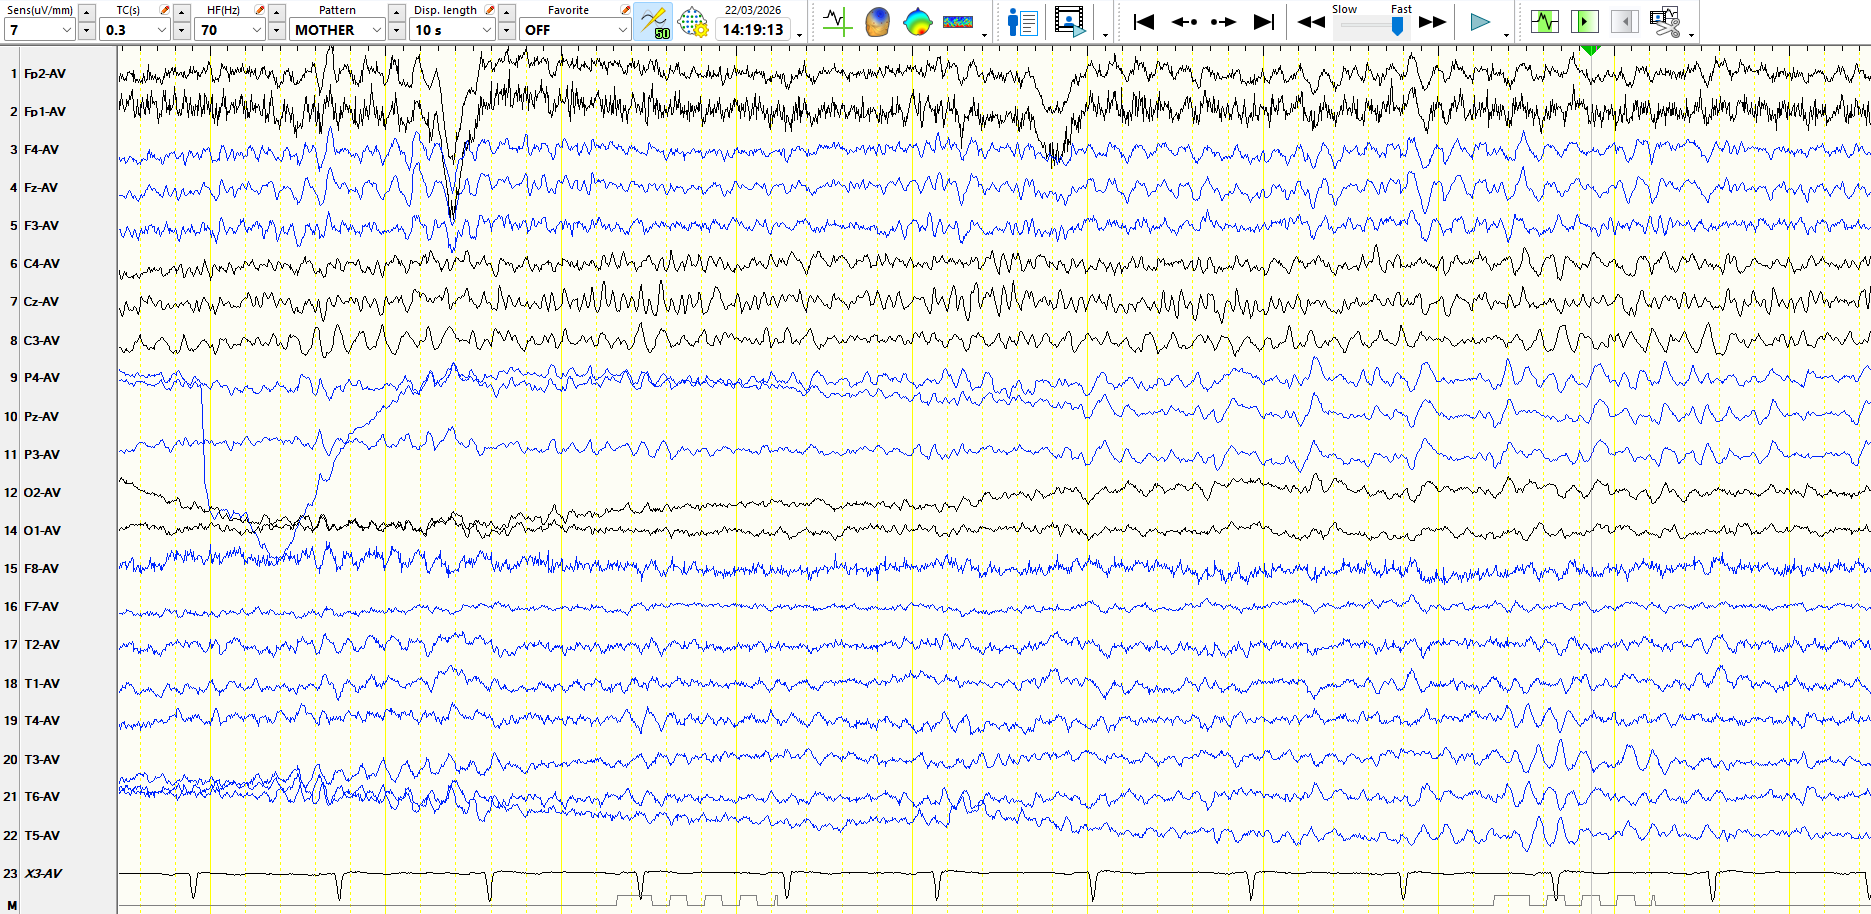Click the HF(Hz) down arrow

pyautogui.click(x=277, y=31)
